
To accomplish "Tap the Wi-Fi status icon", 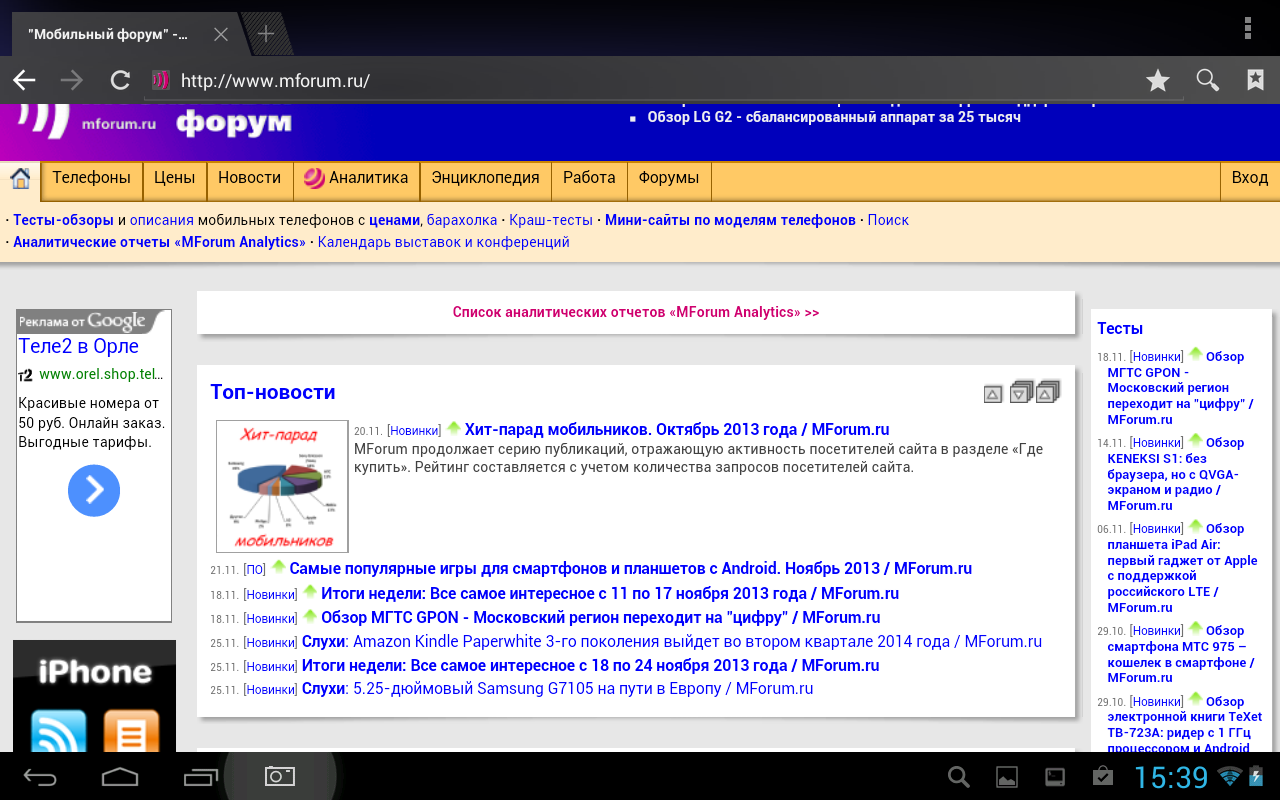I will [1229, 777].
